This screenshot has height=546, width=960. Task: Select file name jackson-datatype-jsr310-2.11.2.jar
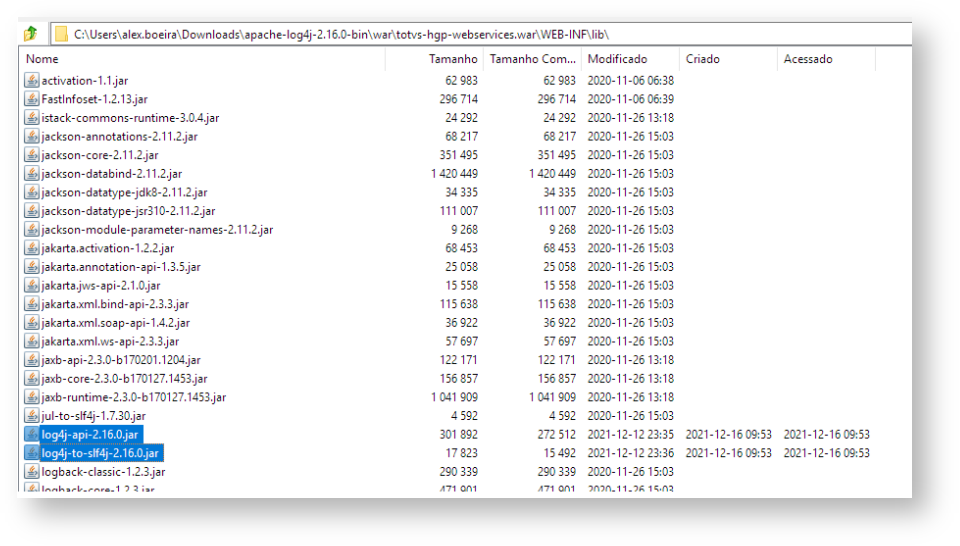(x=129, y=211)
